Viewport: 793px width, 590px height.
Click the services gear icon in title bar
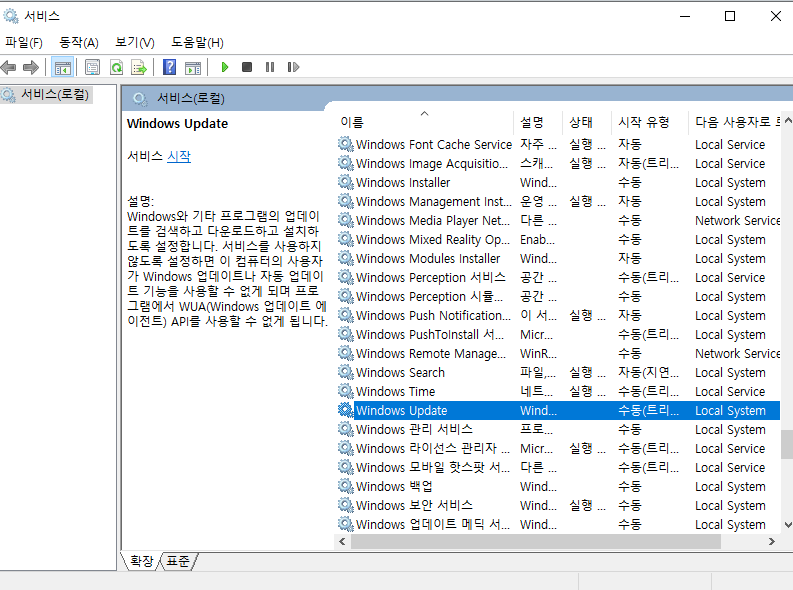[x=11, y=16]
